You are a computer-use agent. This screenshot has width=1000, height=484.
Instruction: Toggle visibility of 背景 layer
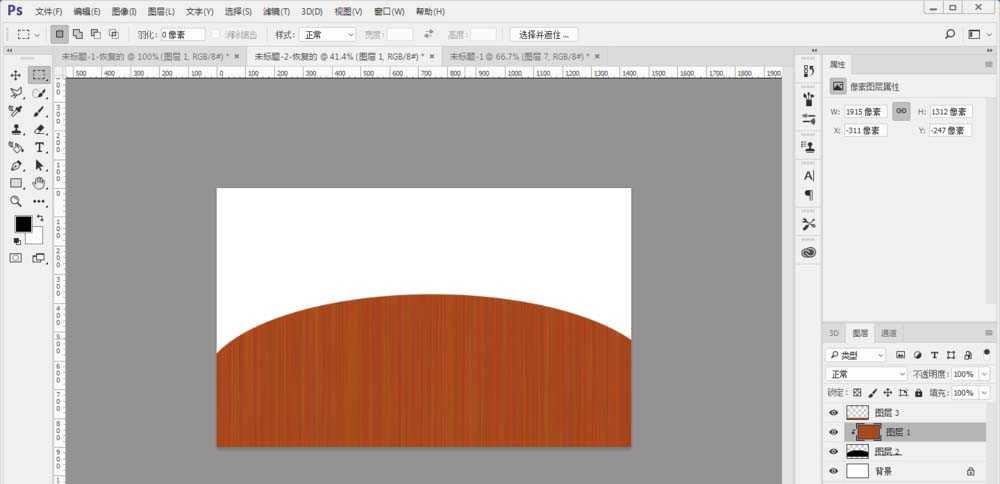point(834,471)
